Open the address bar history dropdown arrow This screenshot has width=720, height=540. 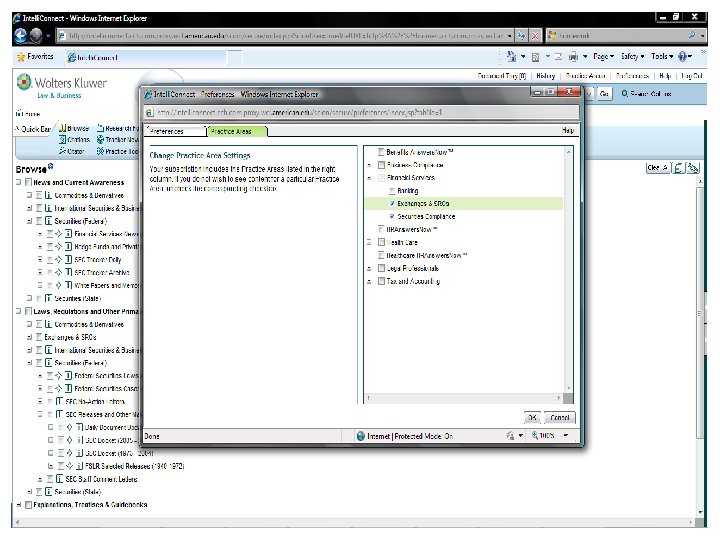pyautogui.click(x=510, y=35)
